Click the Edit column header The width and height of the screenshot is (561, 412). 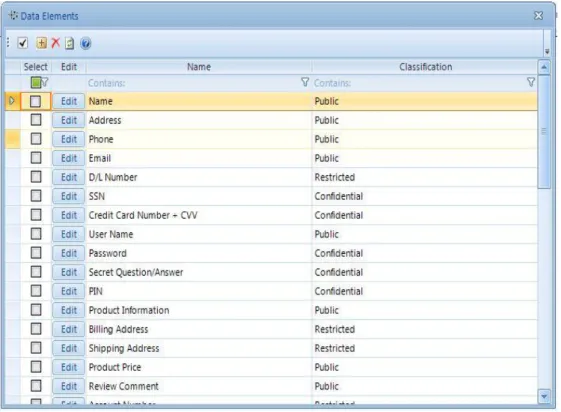[69, 67]
